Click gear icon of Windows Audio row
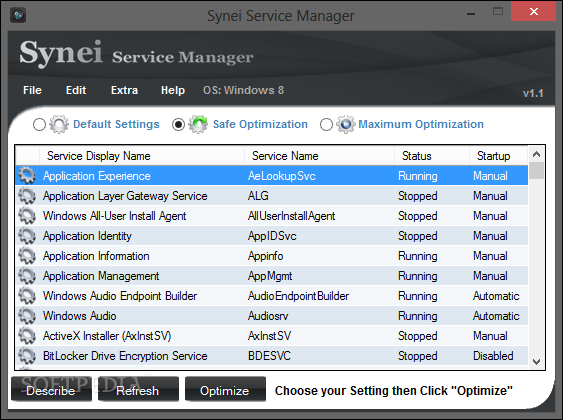Image resolution: width=563 pixels, height=420 pixels. coord(27,316)
